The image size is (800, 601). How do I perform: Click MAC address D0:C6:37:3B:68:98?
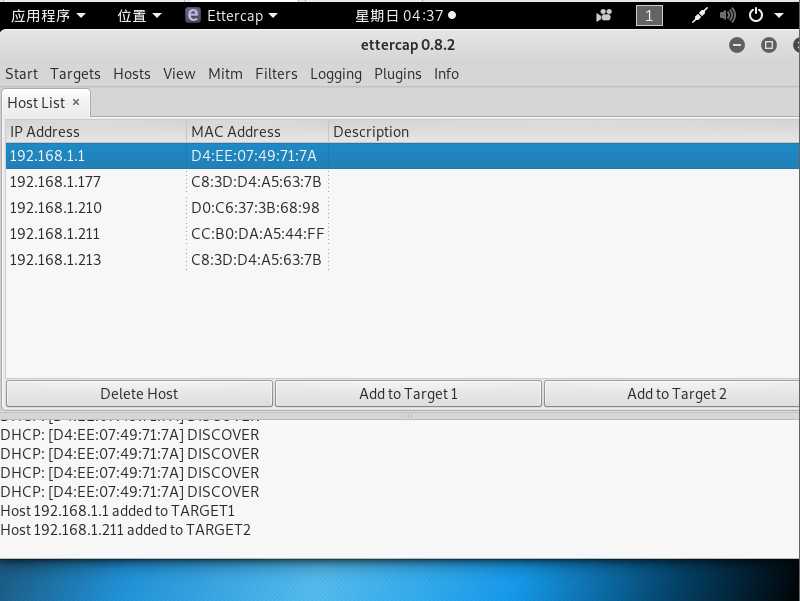[255, 208]
